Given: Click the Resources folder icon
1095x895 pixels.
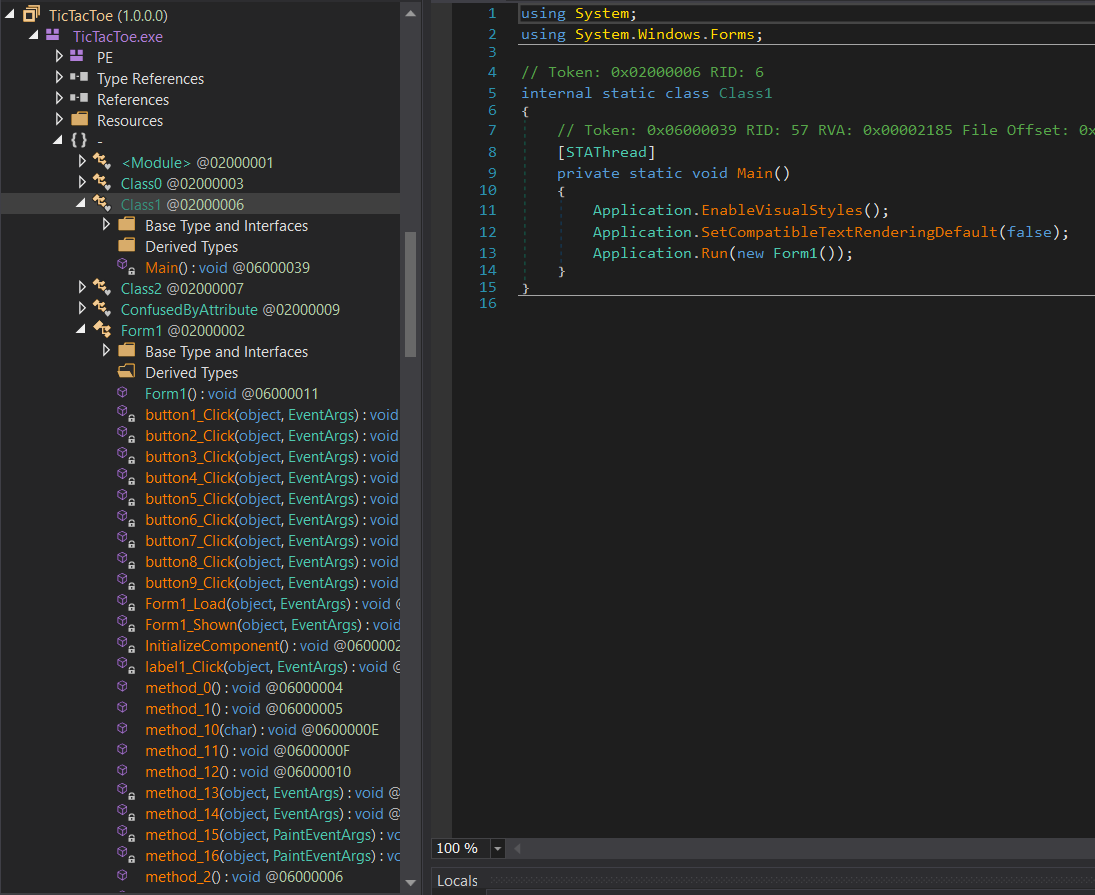Looking at the screenshot, I should (x=79, y=120).
